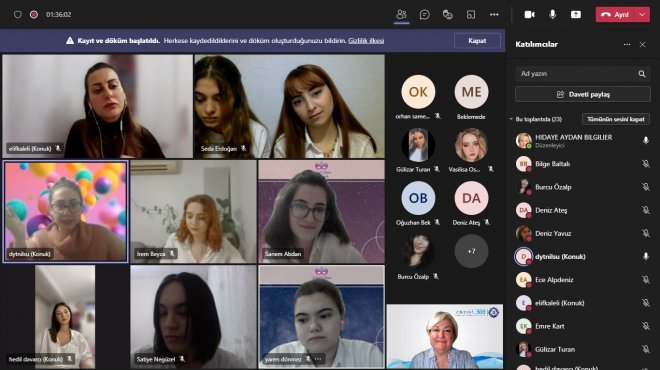Click muted mic icon for Burcu Özalp in list

coord(646,187)
